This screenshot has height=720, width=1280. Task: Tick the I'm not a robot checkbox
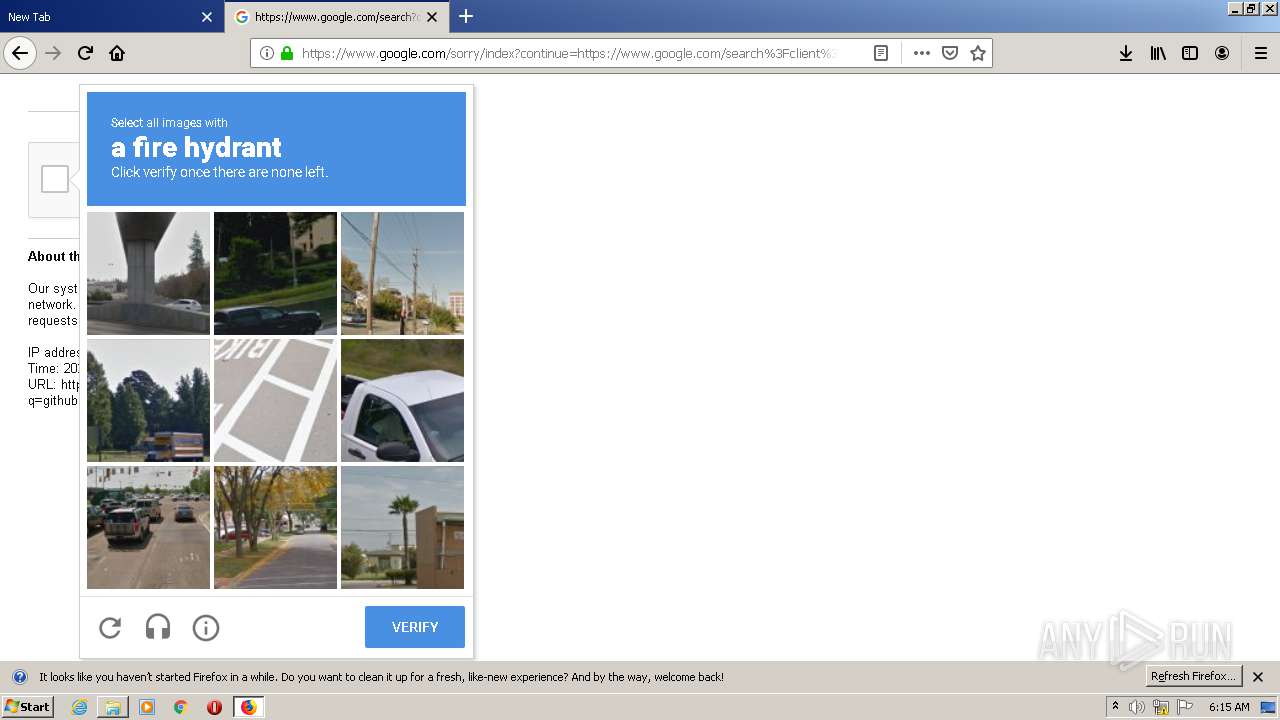pyautogui.click(x=55, y=179)
